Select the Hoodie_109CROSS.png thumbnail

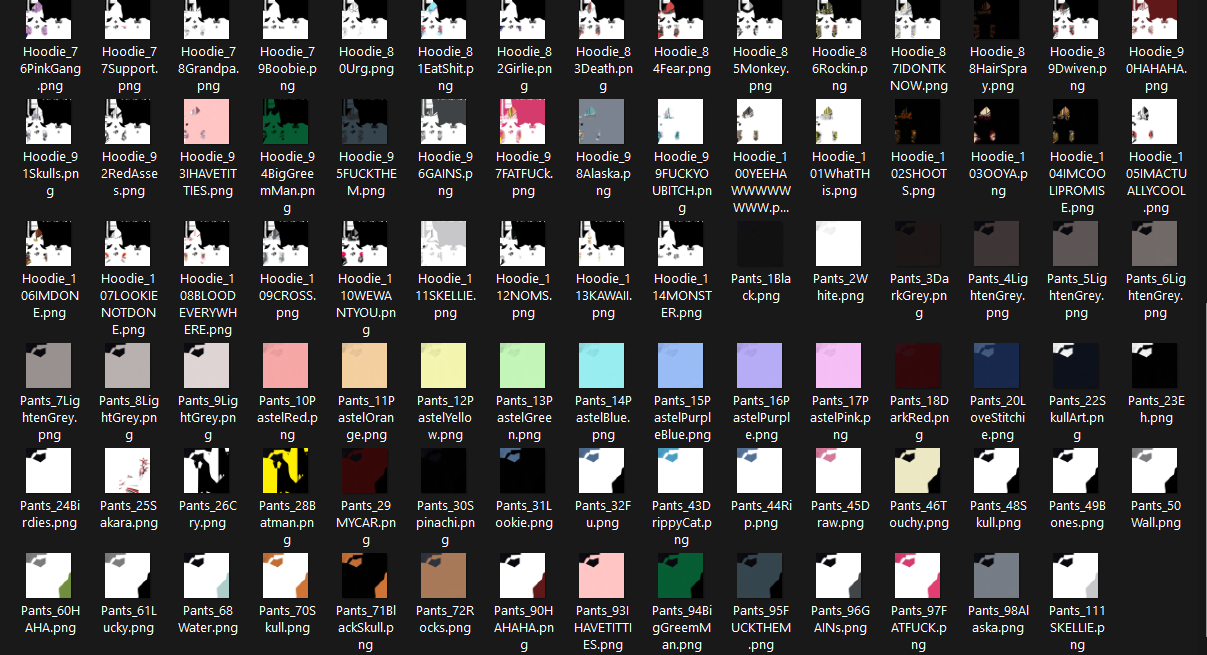(x=284, y=245)
